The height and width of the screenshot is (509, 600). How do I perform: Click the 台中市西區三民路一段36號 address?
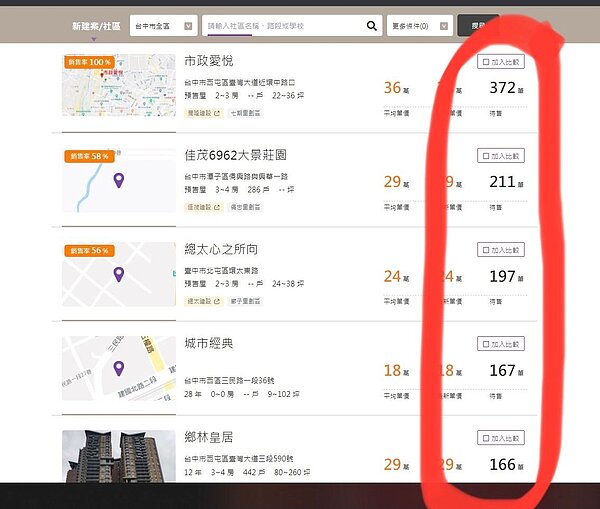(x=229, y=381)
